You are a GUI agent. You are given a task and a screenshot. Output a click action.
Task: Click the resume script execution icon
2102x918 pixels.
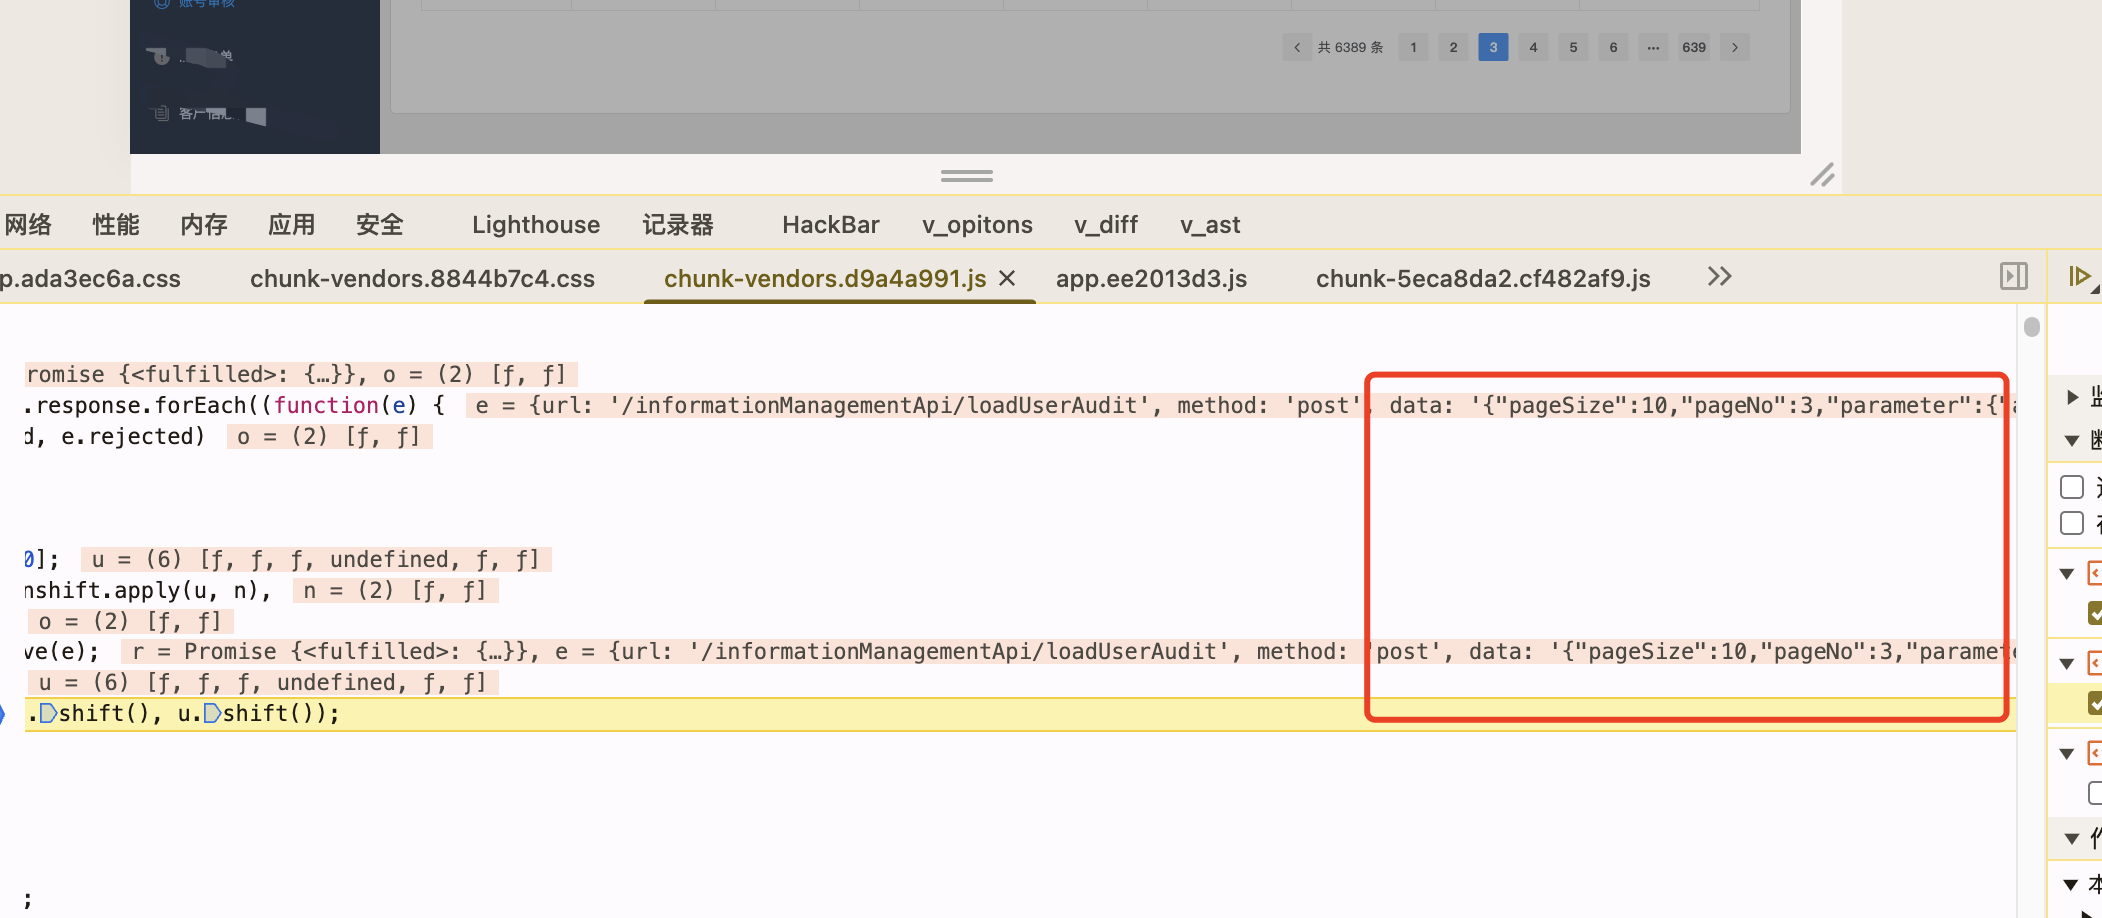(x=2079, y=277)
